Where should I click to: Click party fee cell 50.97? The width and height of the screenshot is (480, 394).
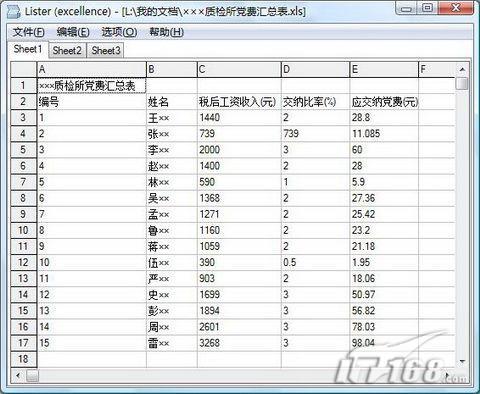pyautogui.click(x=384, y=295)
